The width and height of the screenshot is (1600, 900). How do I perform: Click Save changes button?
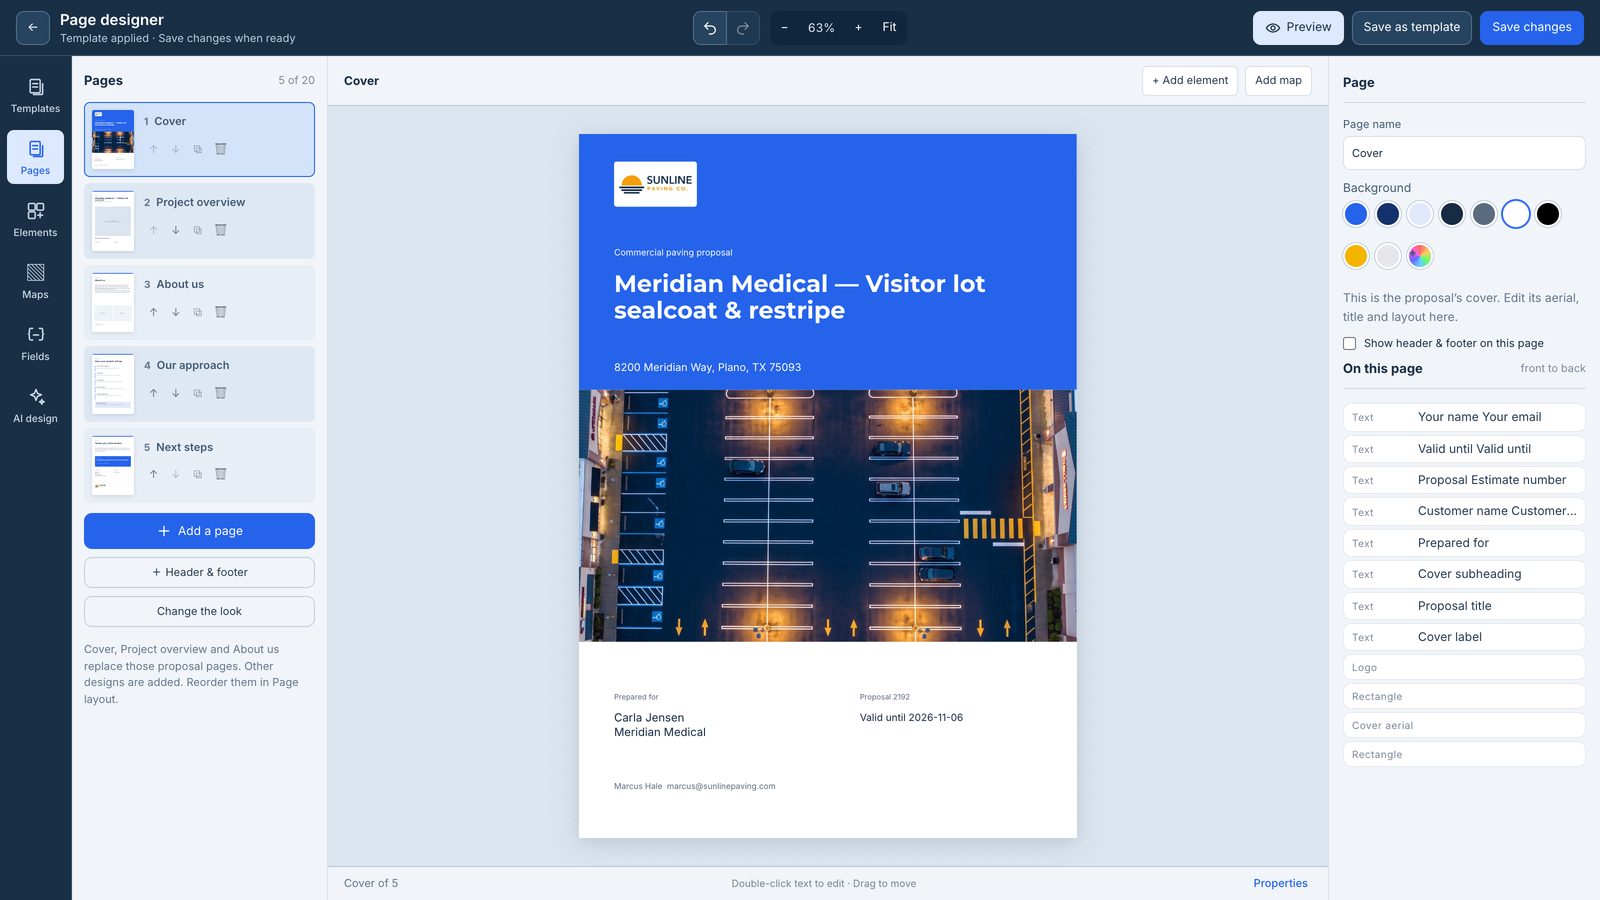point(1532,28)
